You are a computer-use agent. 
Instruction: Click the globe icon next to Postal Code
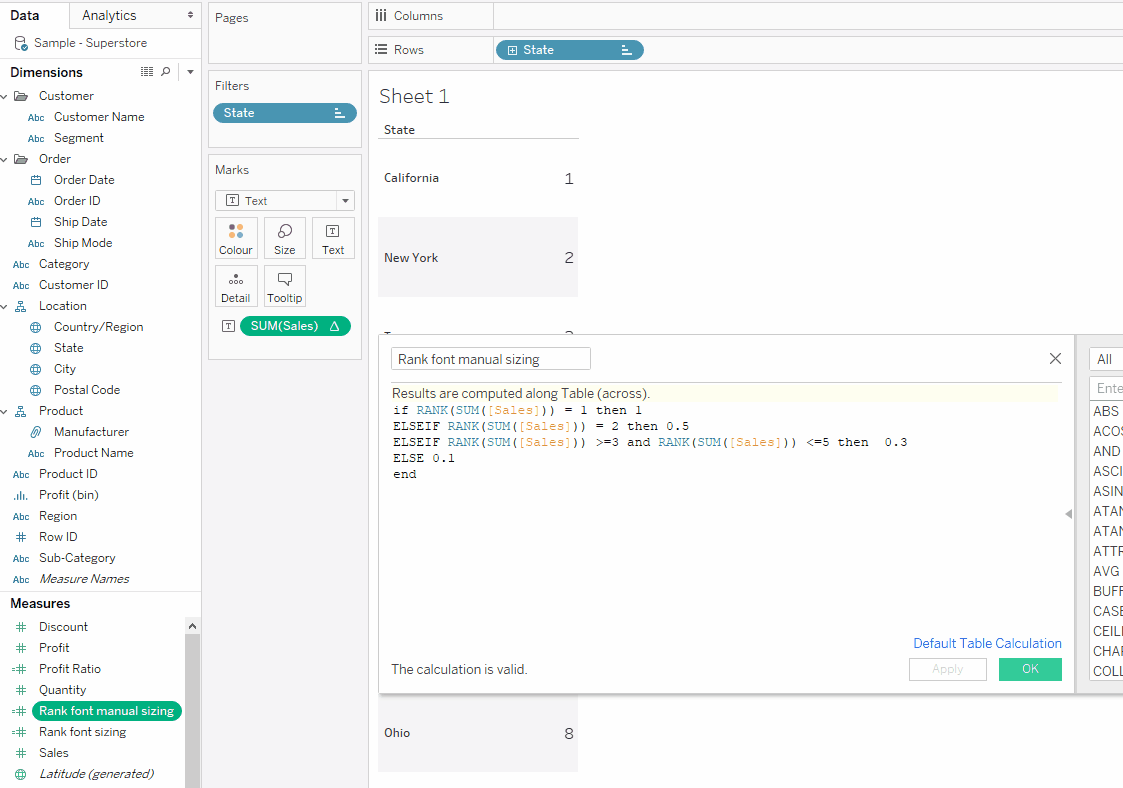37,389
